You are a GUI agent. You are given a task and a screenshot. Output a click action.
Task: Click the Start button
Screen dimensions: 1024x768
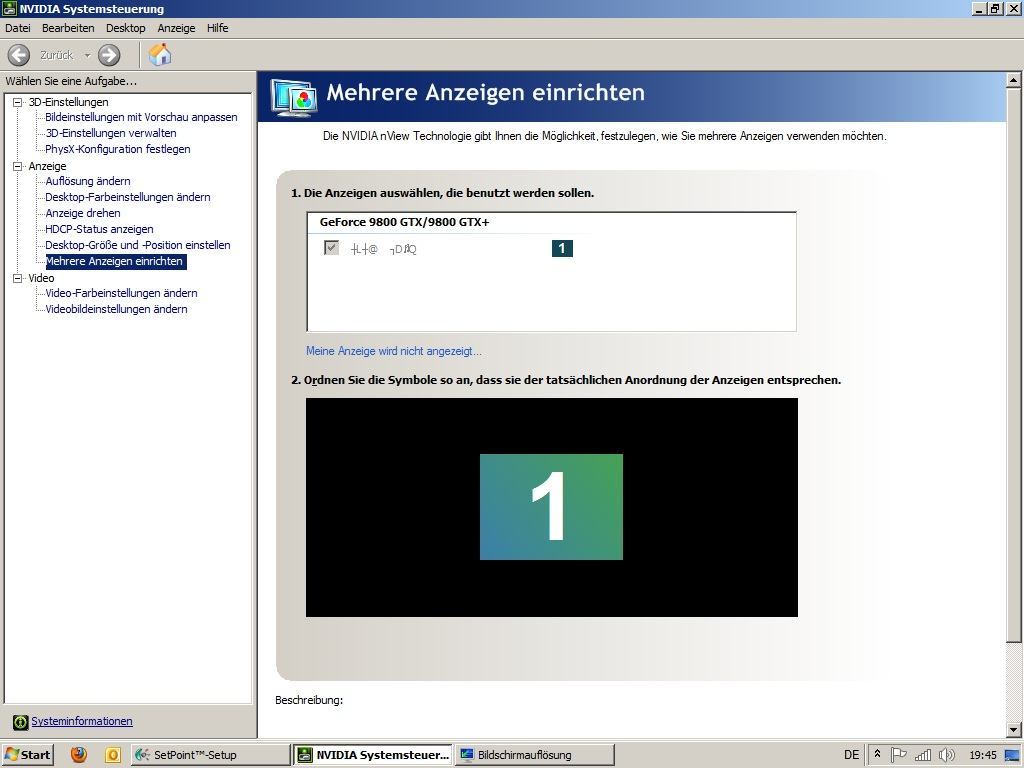pyautogui.click(x=27, y=754)
